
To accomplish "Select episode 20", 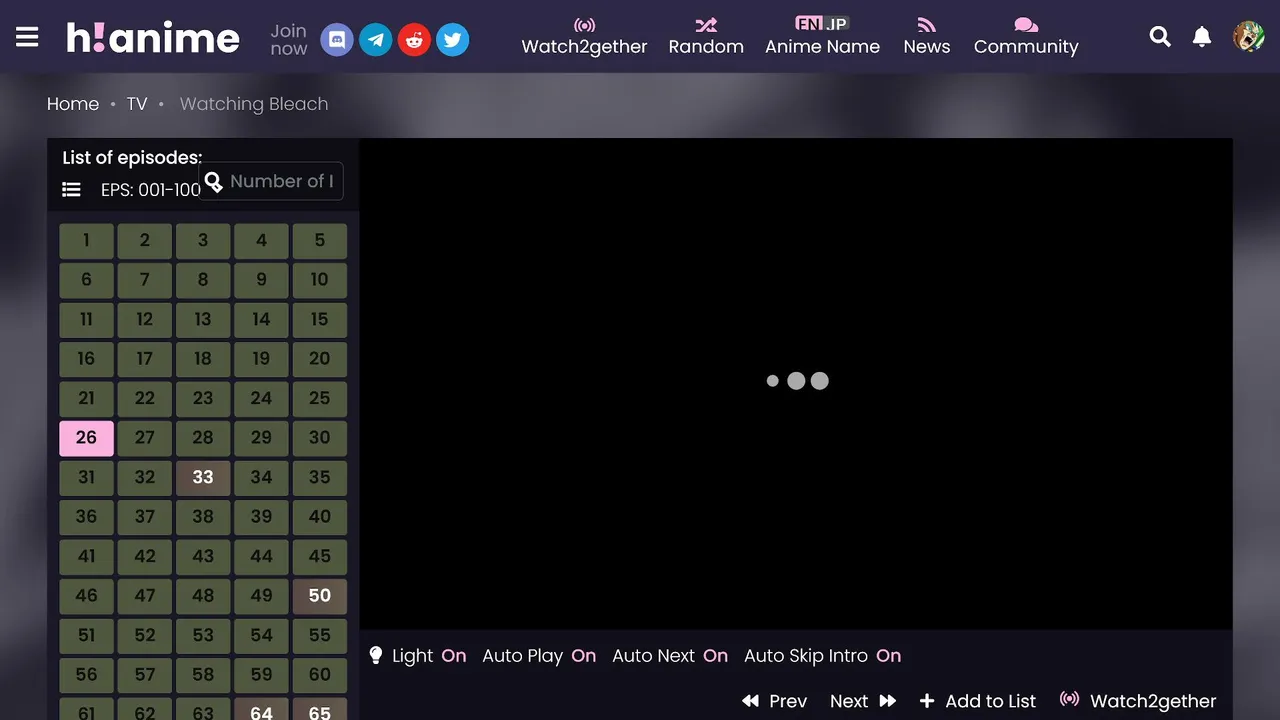I will tap(320, 359).
